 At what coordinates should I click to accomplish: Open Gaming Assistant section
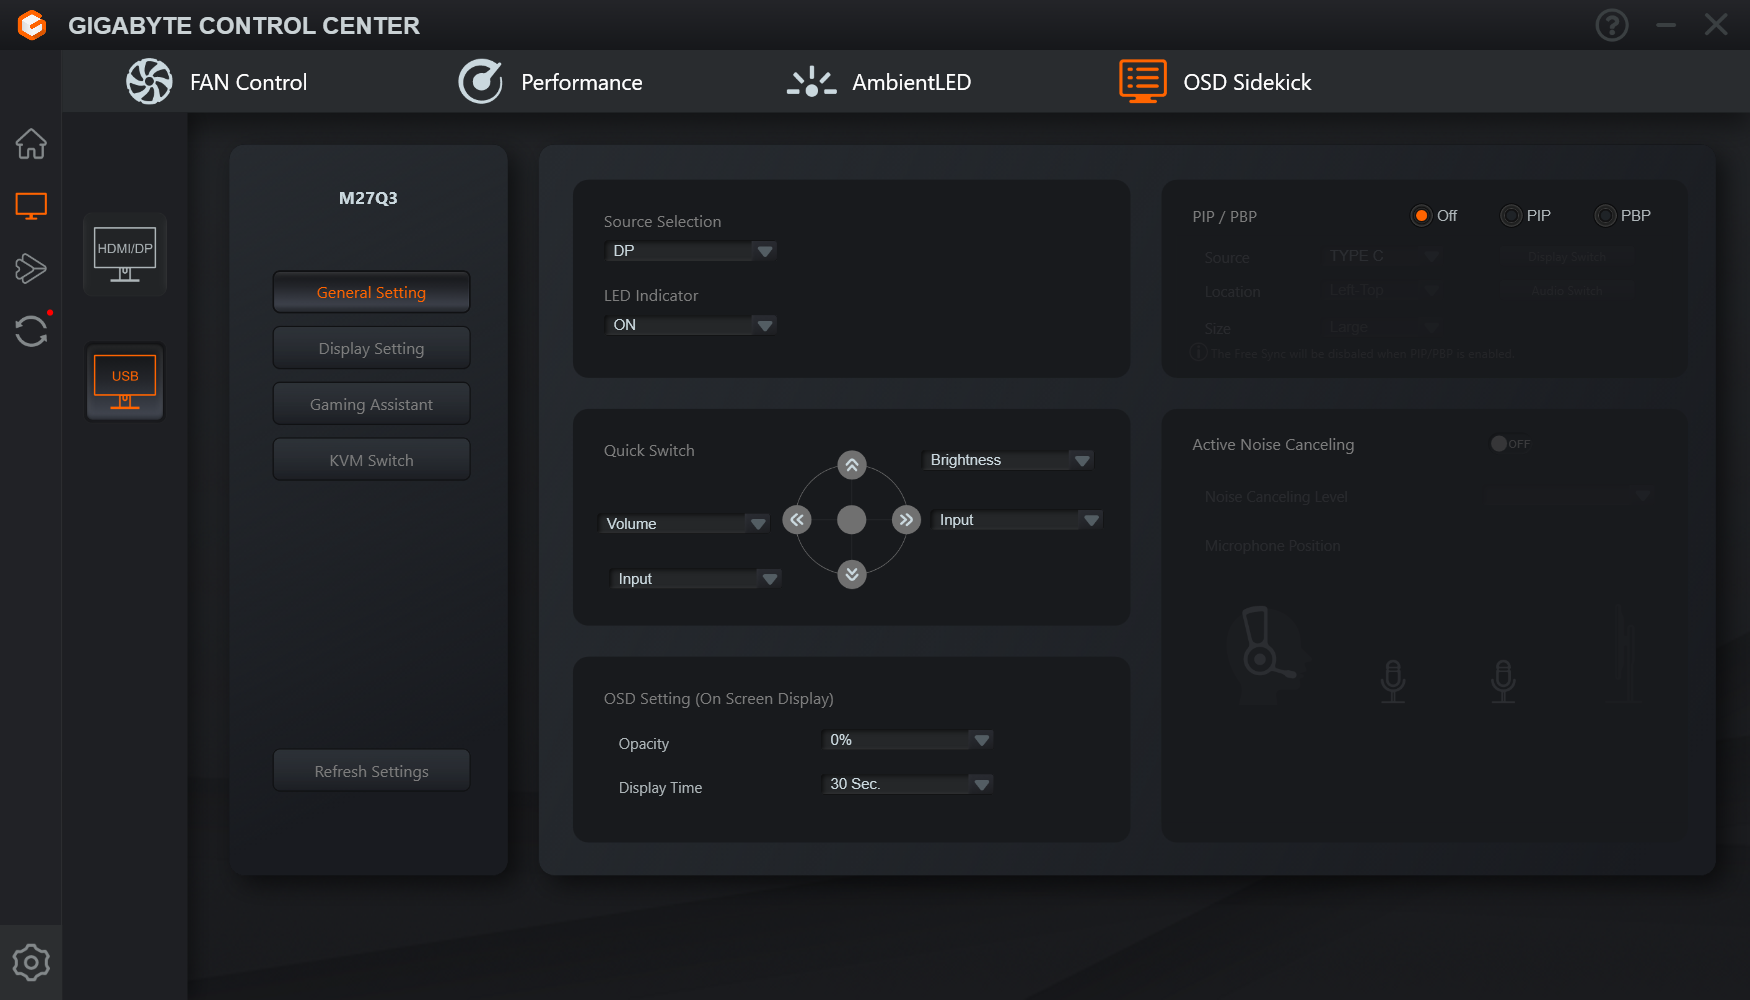tap(372, 404)
